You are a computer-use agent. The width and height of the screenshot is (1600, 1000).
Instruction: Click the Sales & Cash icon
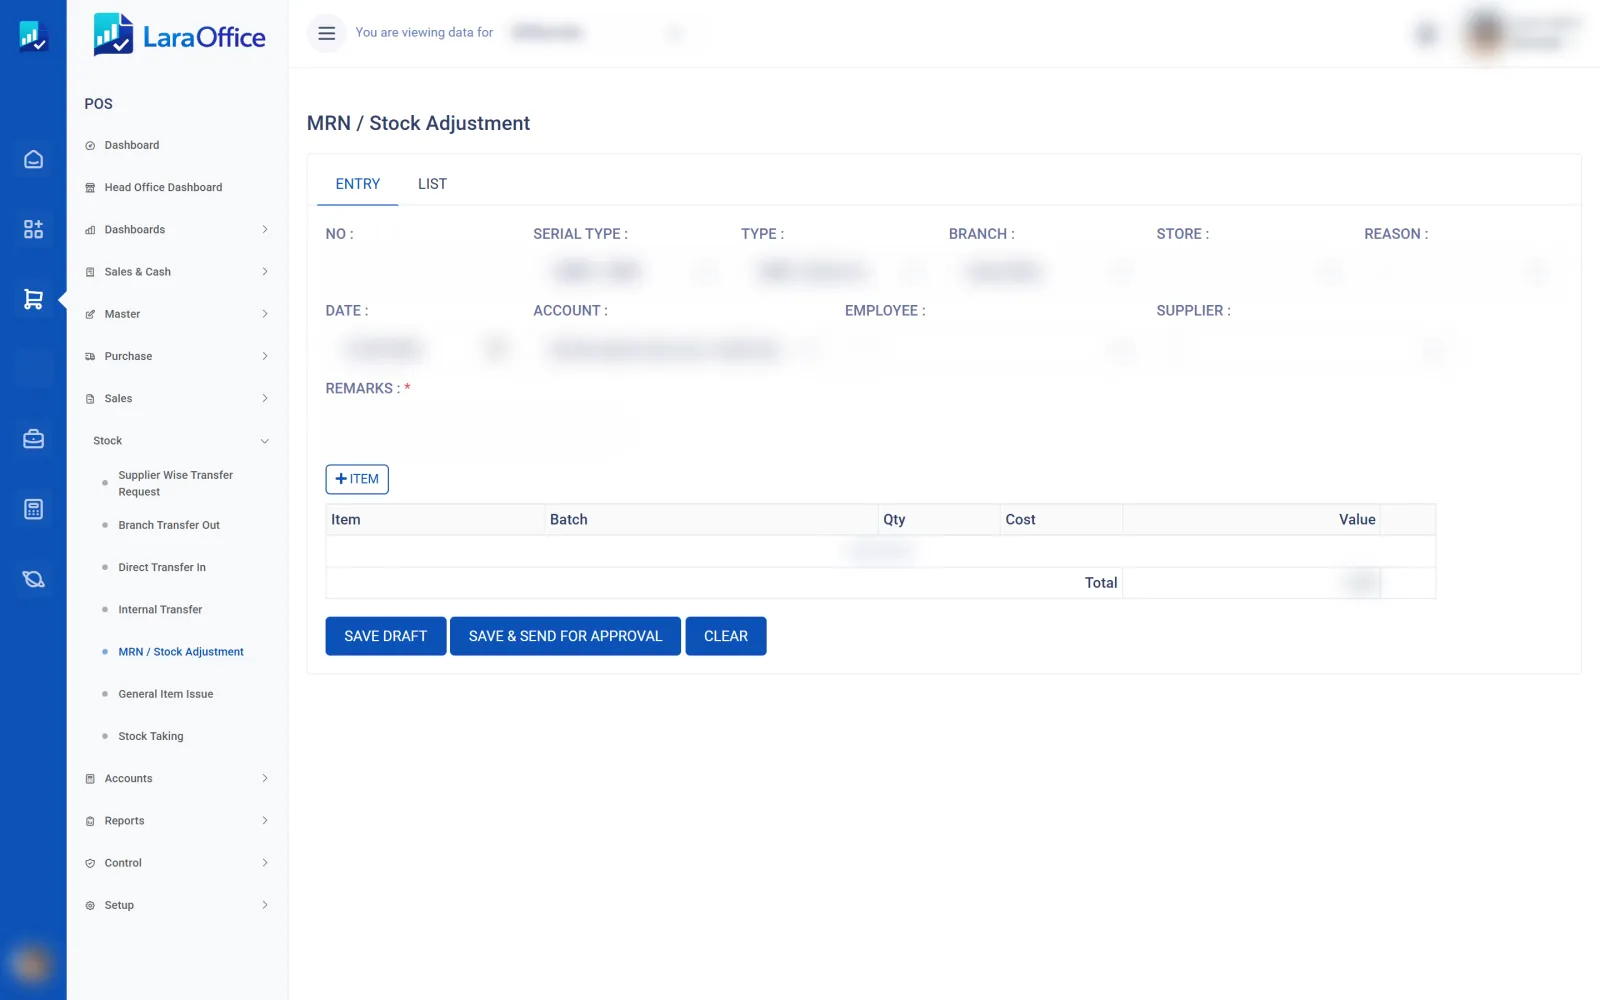pos(90,272)
